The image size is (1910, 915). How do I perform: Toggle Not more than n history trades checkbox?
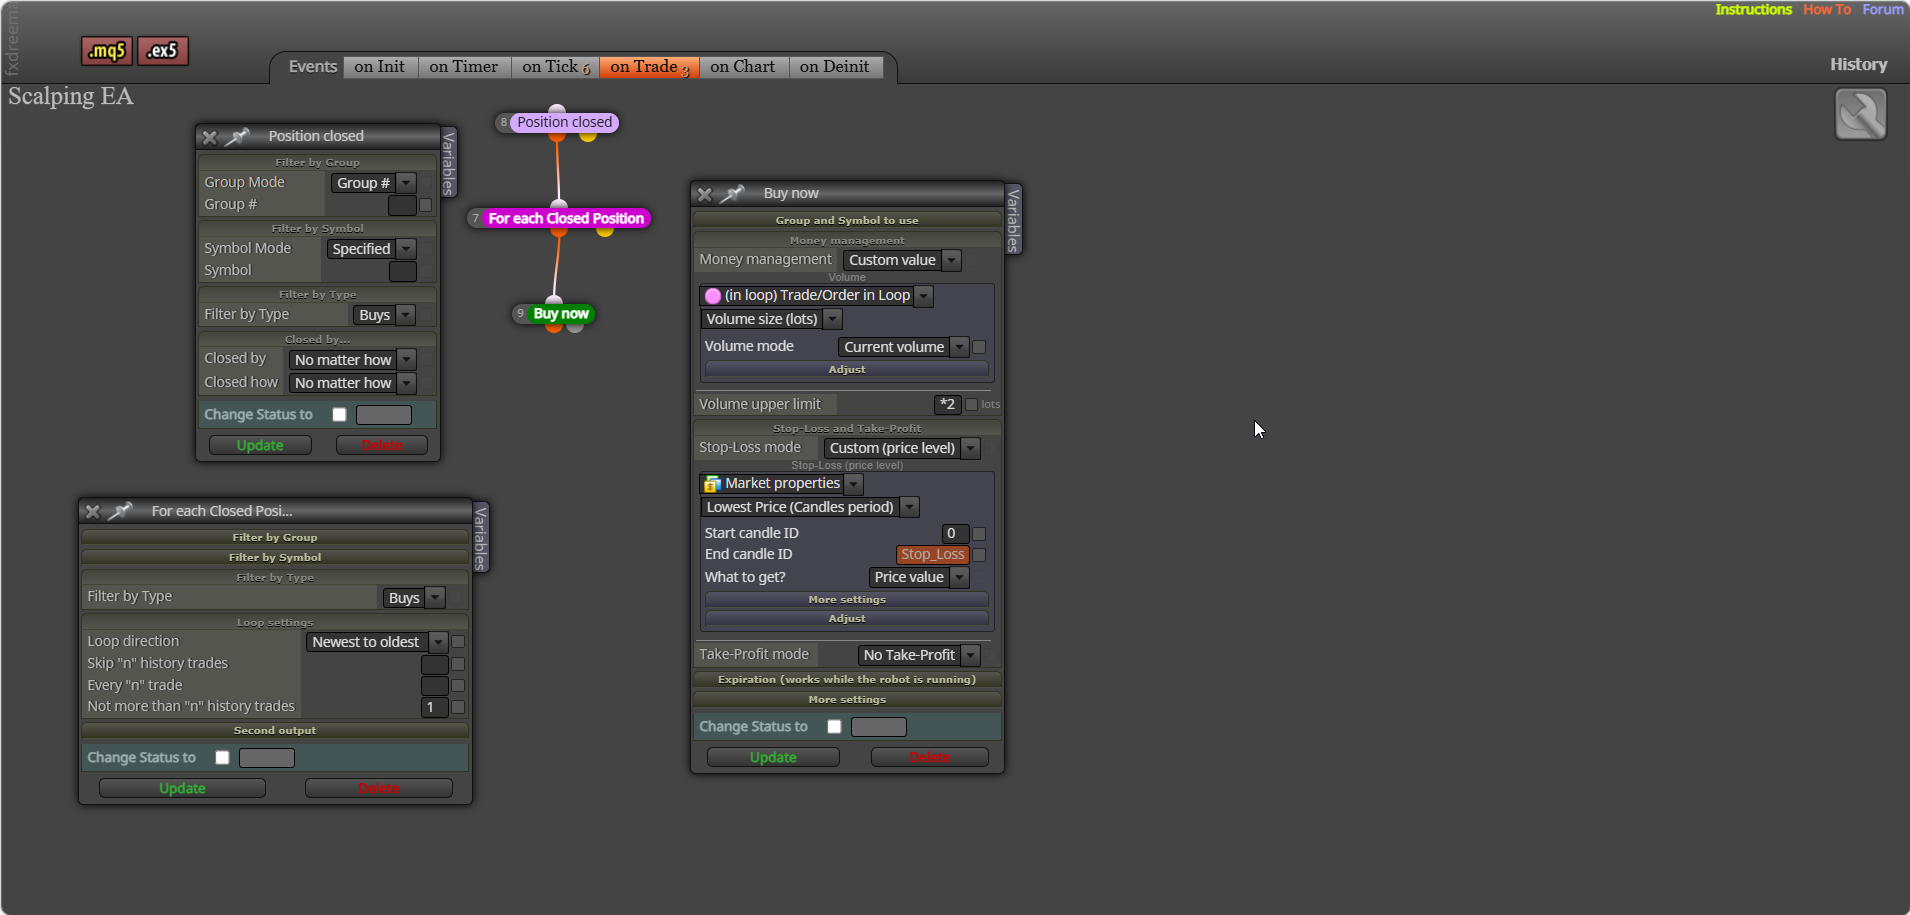pos(458,707)
